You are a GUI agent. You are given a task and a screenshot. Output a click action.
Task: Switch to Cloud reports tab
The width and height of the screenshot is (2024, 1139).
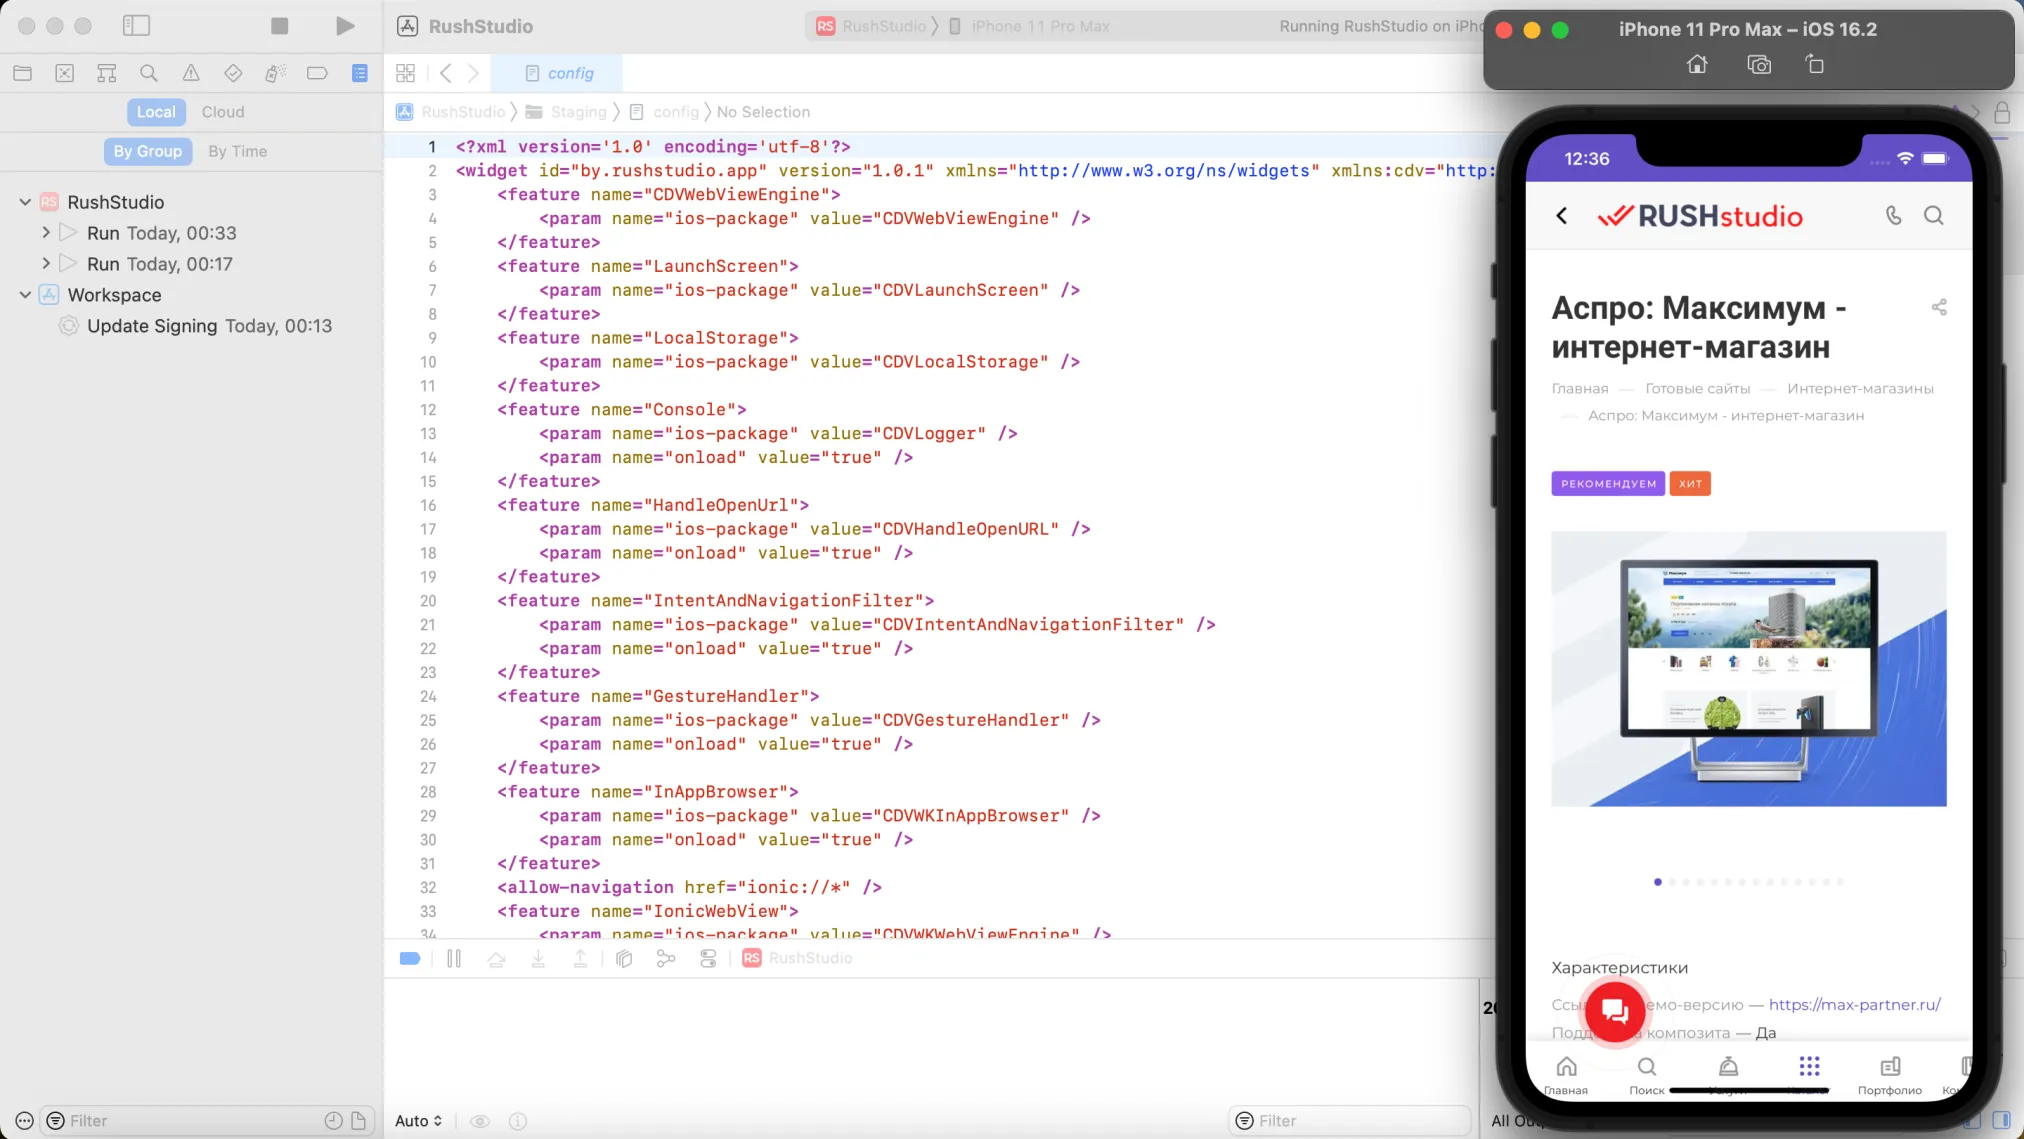[x=222, y=112]
